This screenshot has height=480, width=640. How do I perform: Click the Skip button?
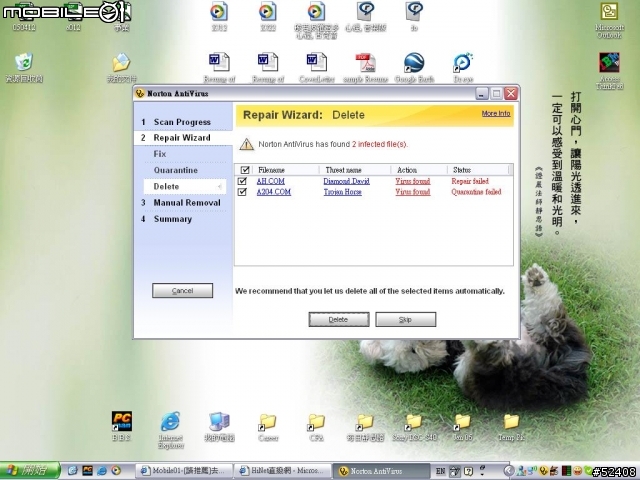(405, 319)
